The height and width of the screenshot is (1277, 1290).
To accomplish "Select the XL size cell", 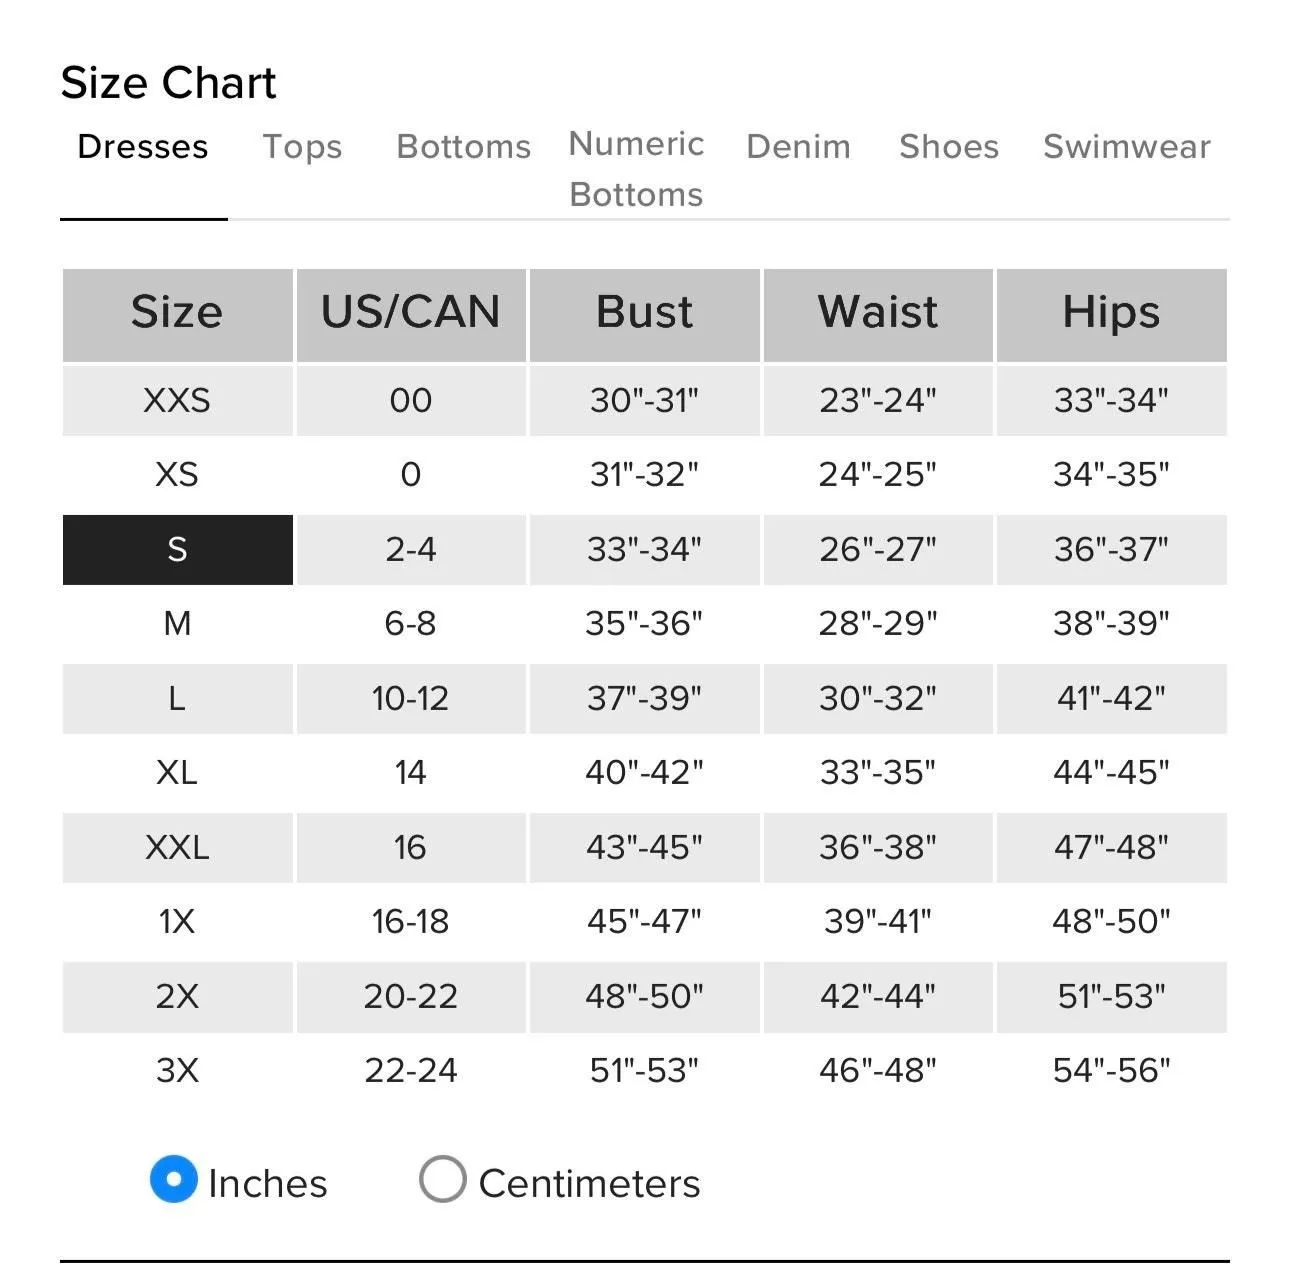I will (178, 773).
